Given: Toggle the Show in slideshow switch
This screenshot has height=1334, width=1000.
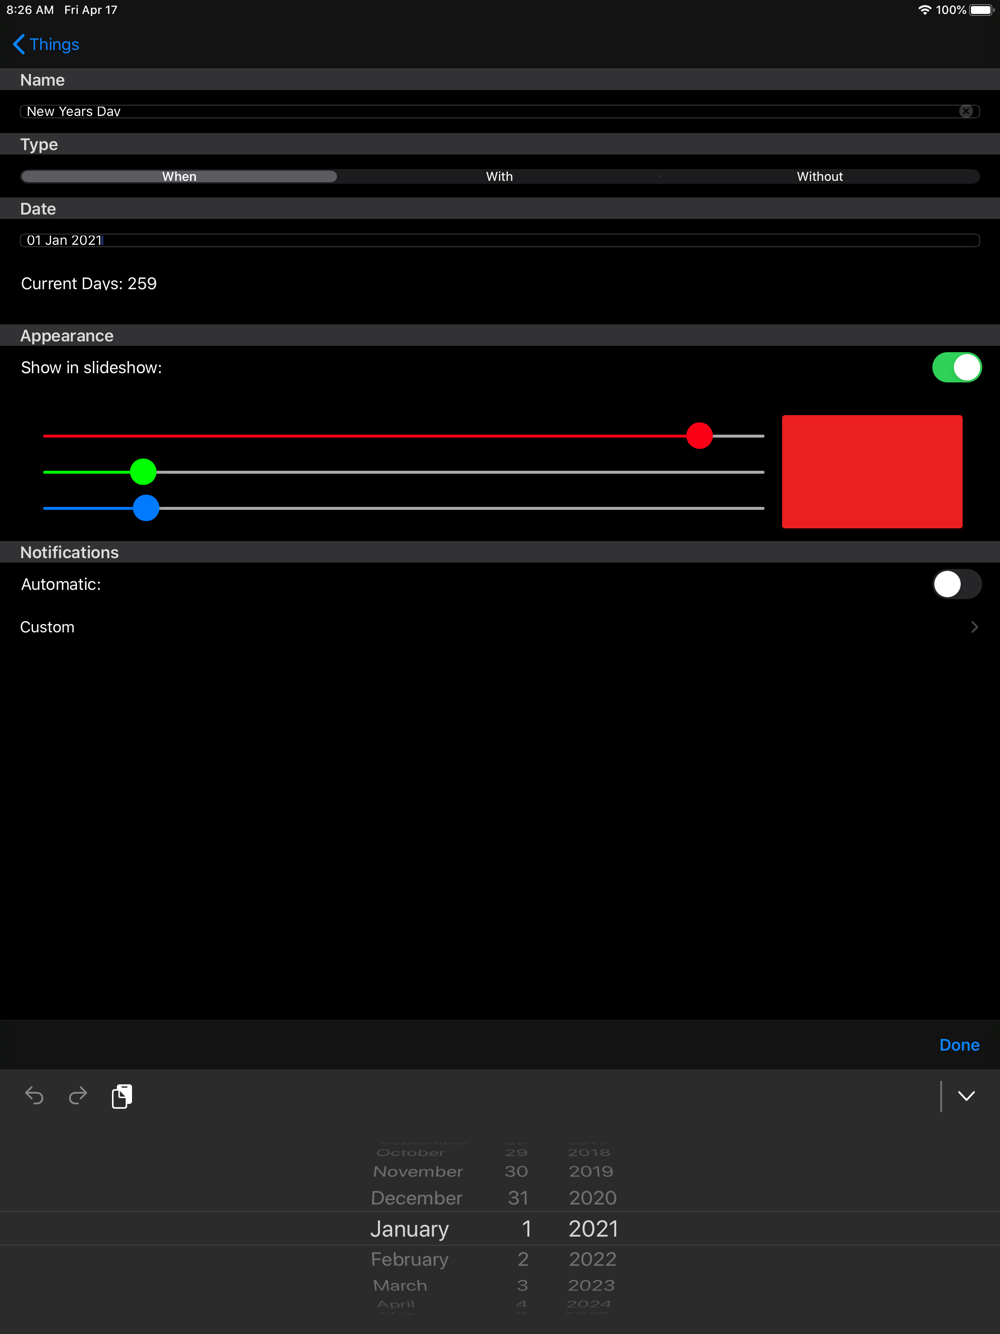Looking at the screenshot, I should point(957,367).
